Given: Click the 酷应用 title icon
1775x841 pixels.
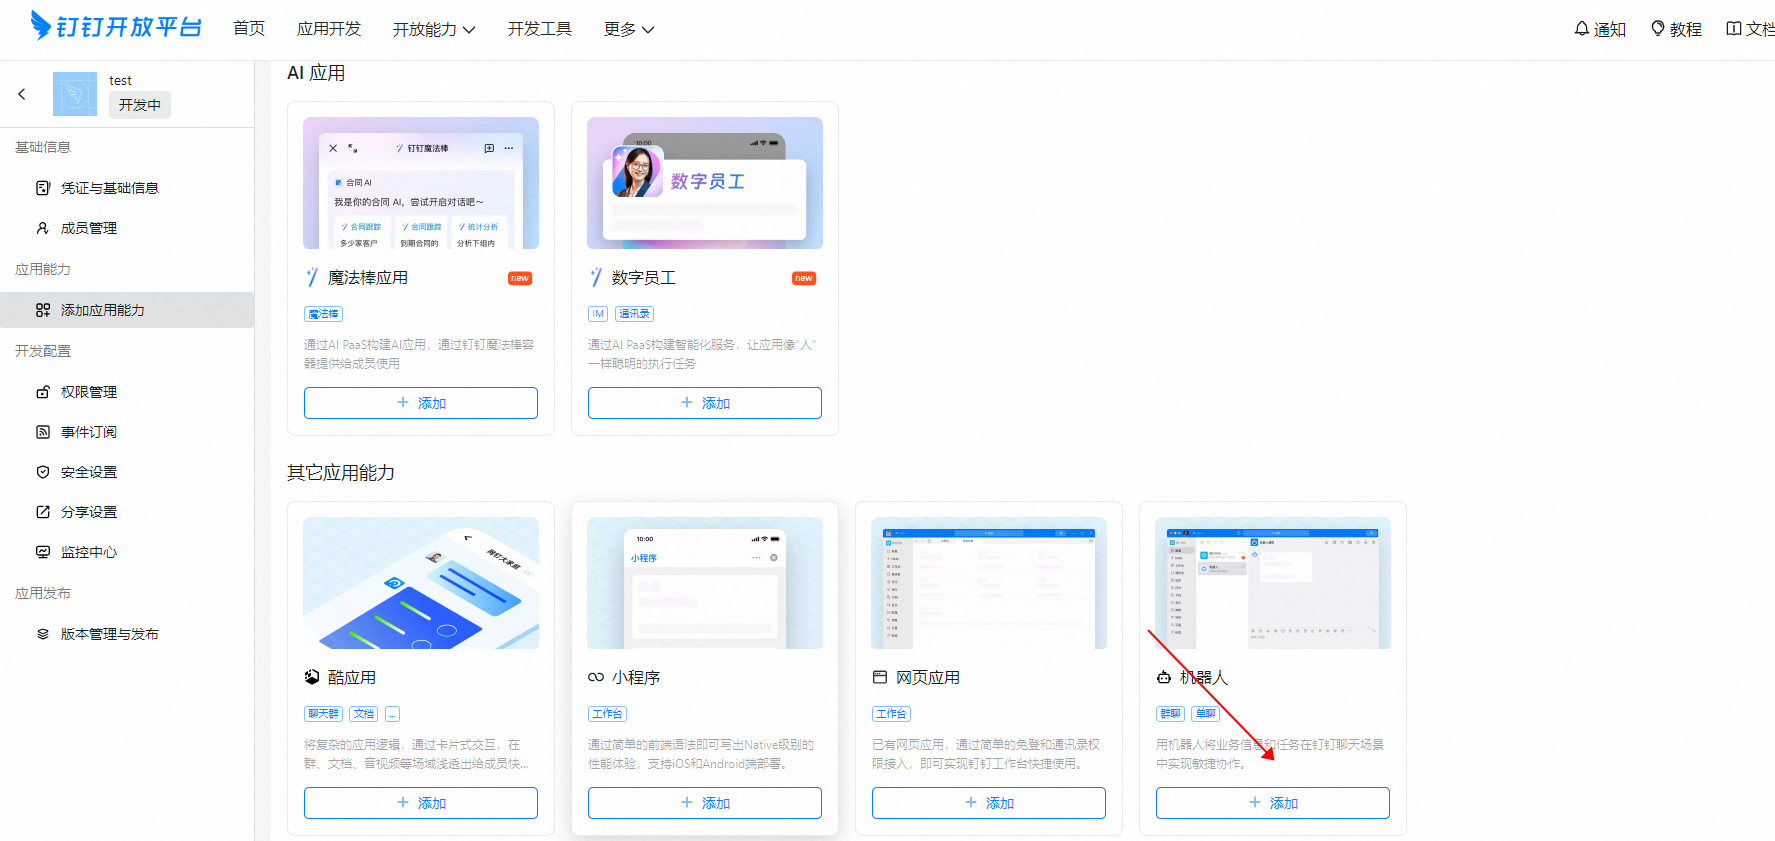Looking at the screenshot, I should click(x=312, y=677).
